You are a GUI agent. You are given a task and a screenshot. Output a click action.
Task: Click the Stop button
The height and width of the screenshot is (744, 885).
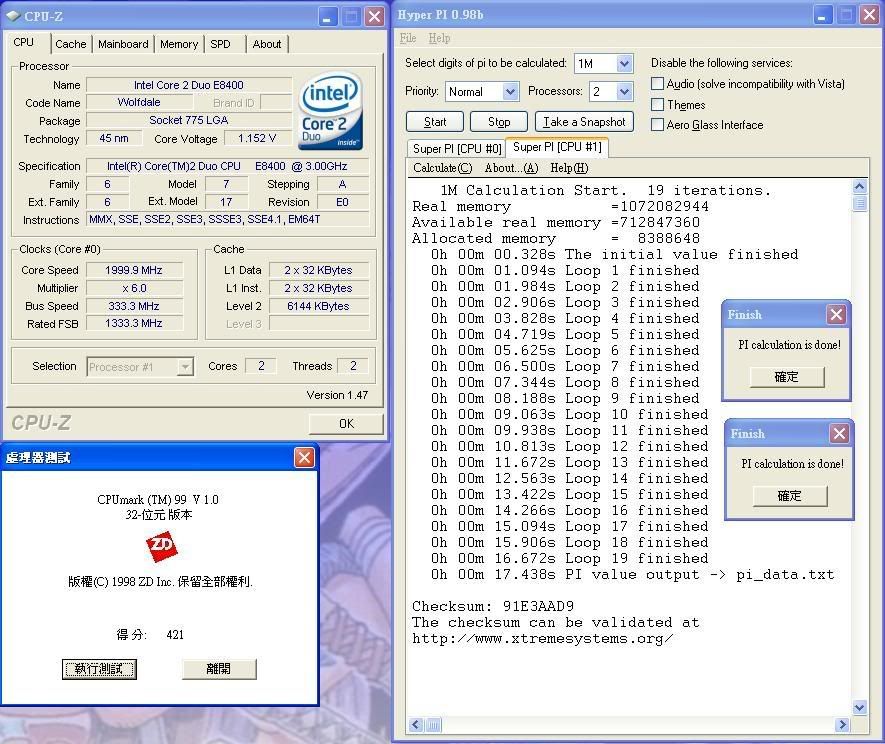[499, 122]
